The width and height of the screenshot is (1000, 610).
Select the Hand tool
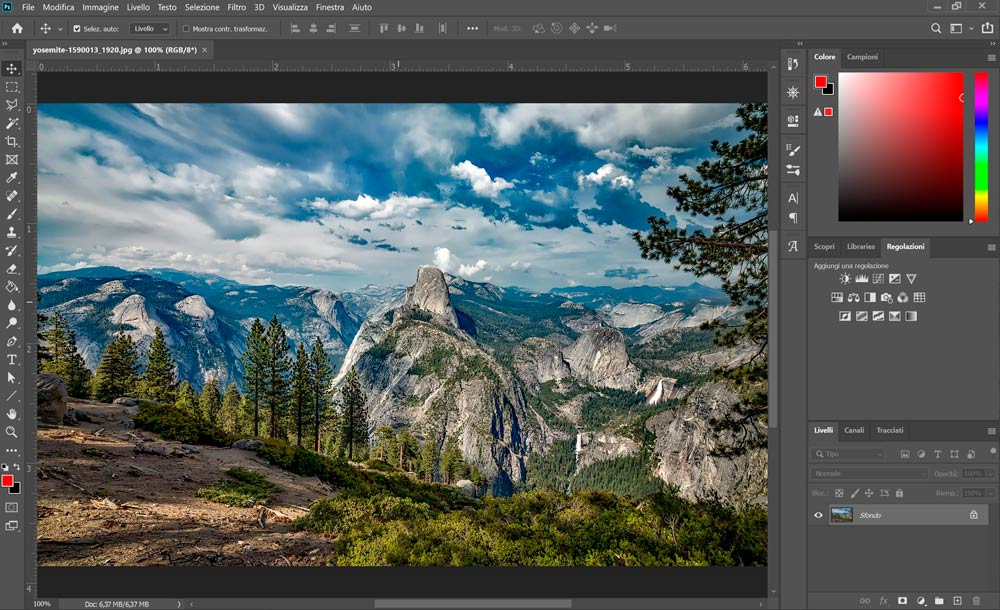(x=12, y=414)
